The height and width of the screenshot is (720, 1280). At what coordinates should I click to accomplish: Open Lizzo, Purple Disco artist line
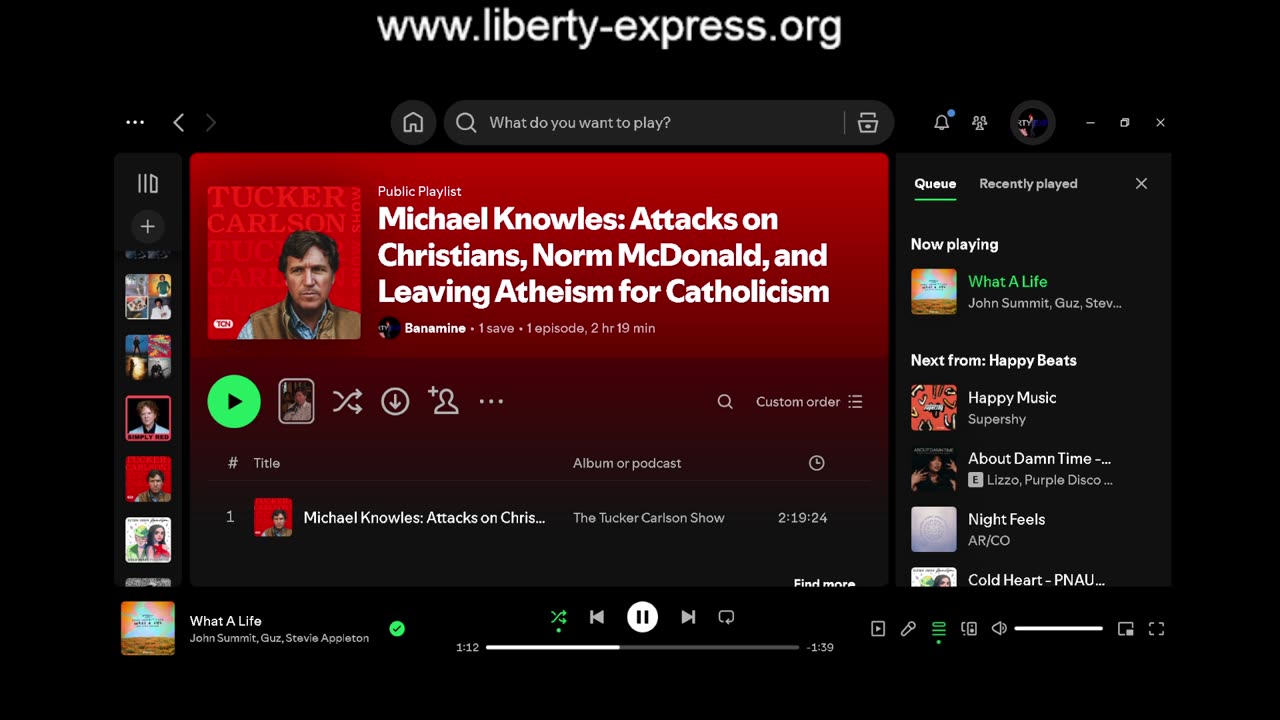[1050, 480]
